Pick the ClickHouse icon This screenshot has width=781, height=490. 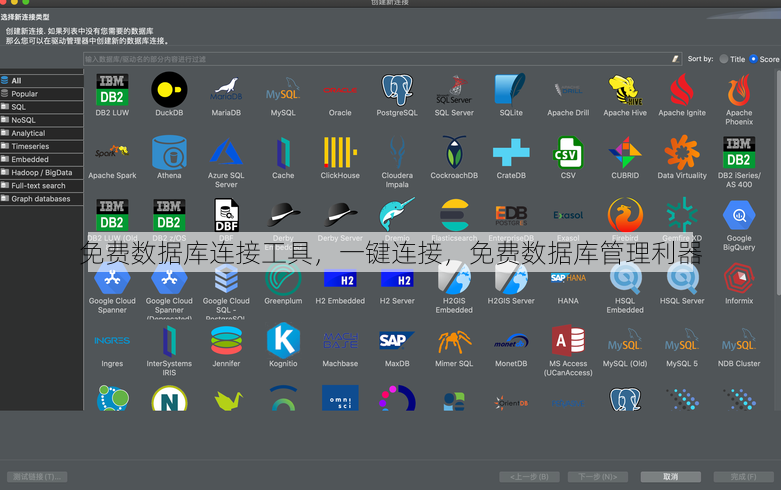(340, 152)
